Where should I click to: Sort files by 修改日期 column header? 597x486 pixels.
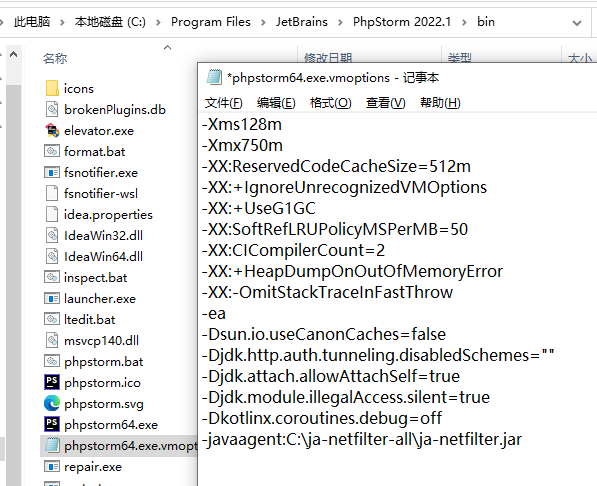click(x=328, y=58)
